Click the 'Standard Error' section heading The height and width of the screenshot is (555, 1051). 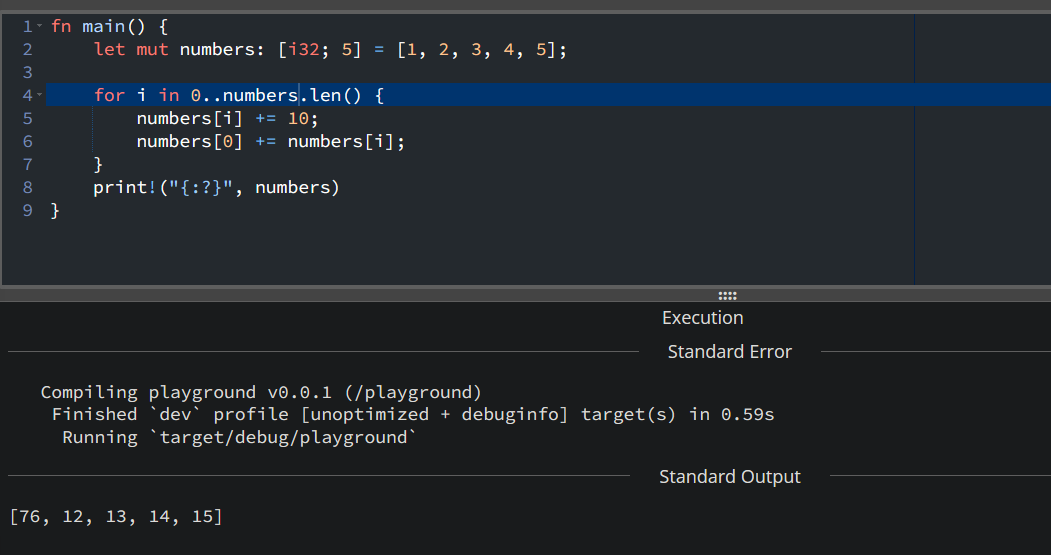[x=729, y=352]
